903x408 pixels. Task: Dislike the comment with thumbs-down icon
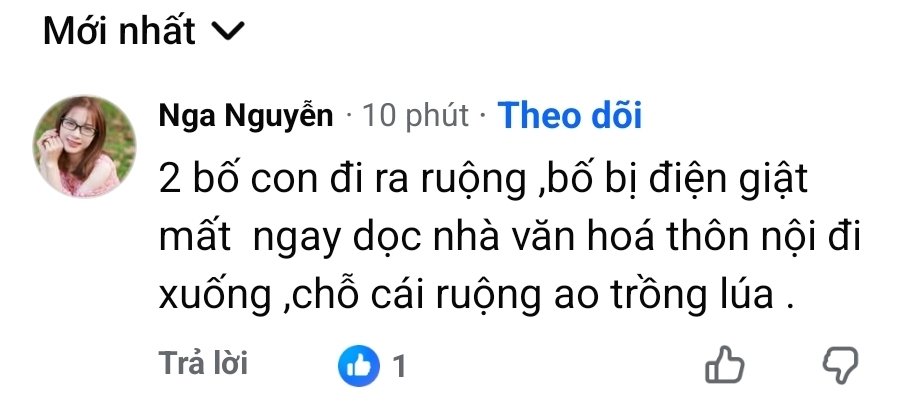coord(840,365)
